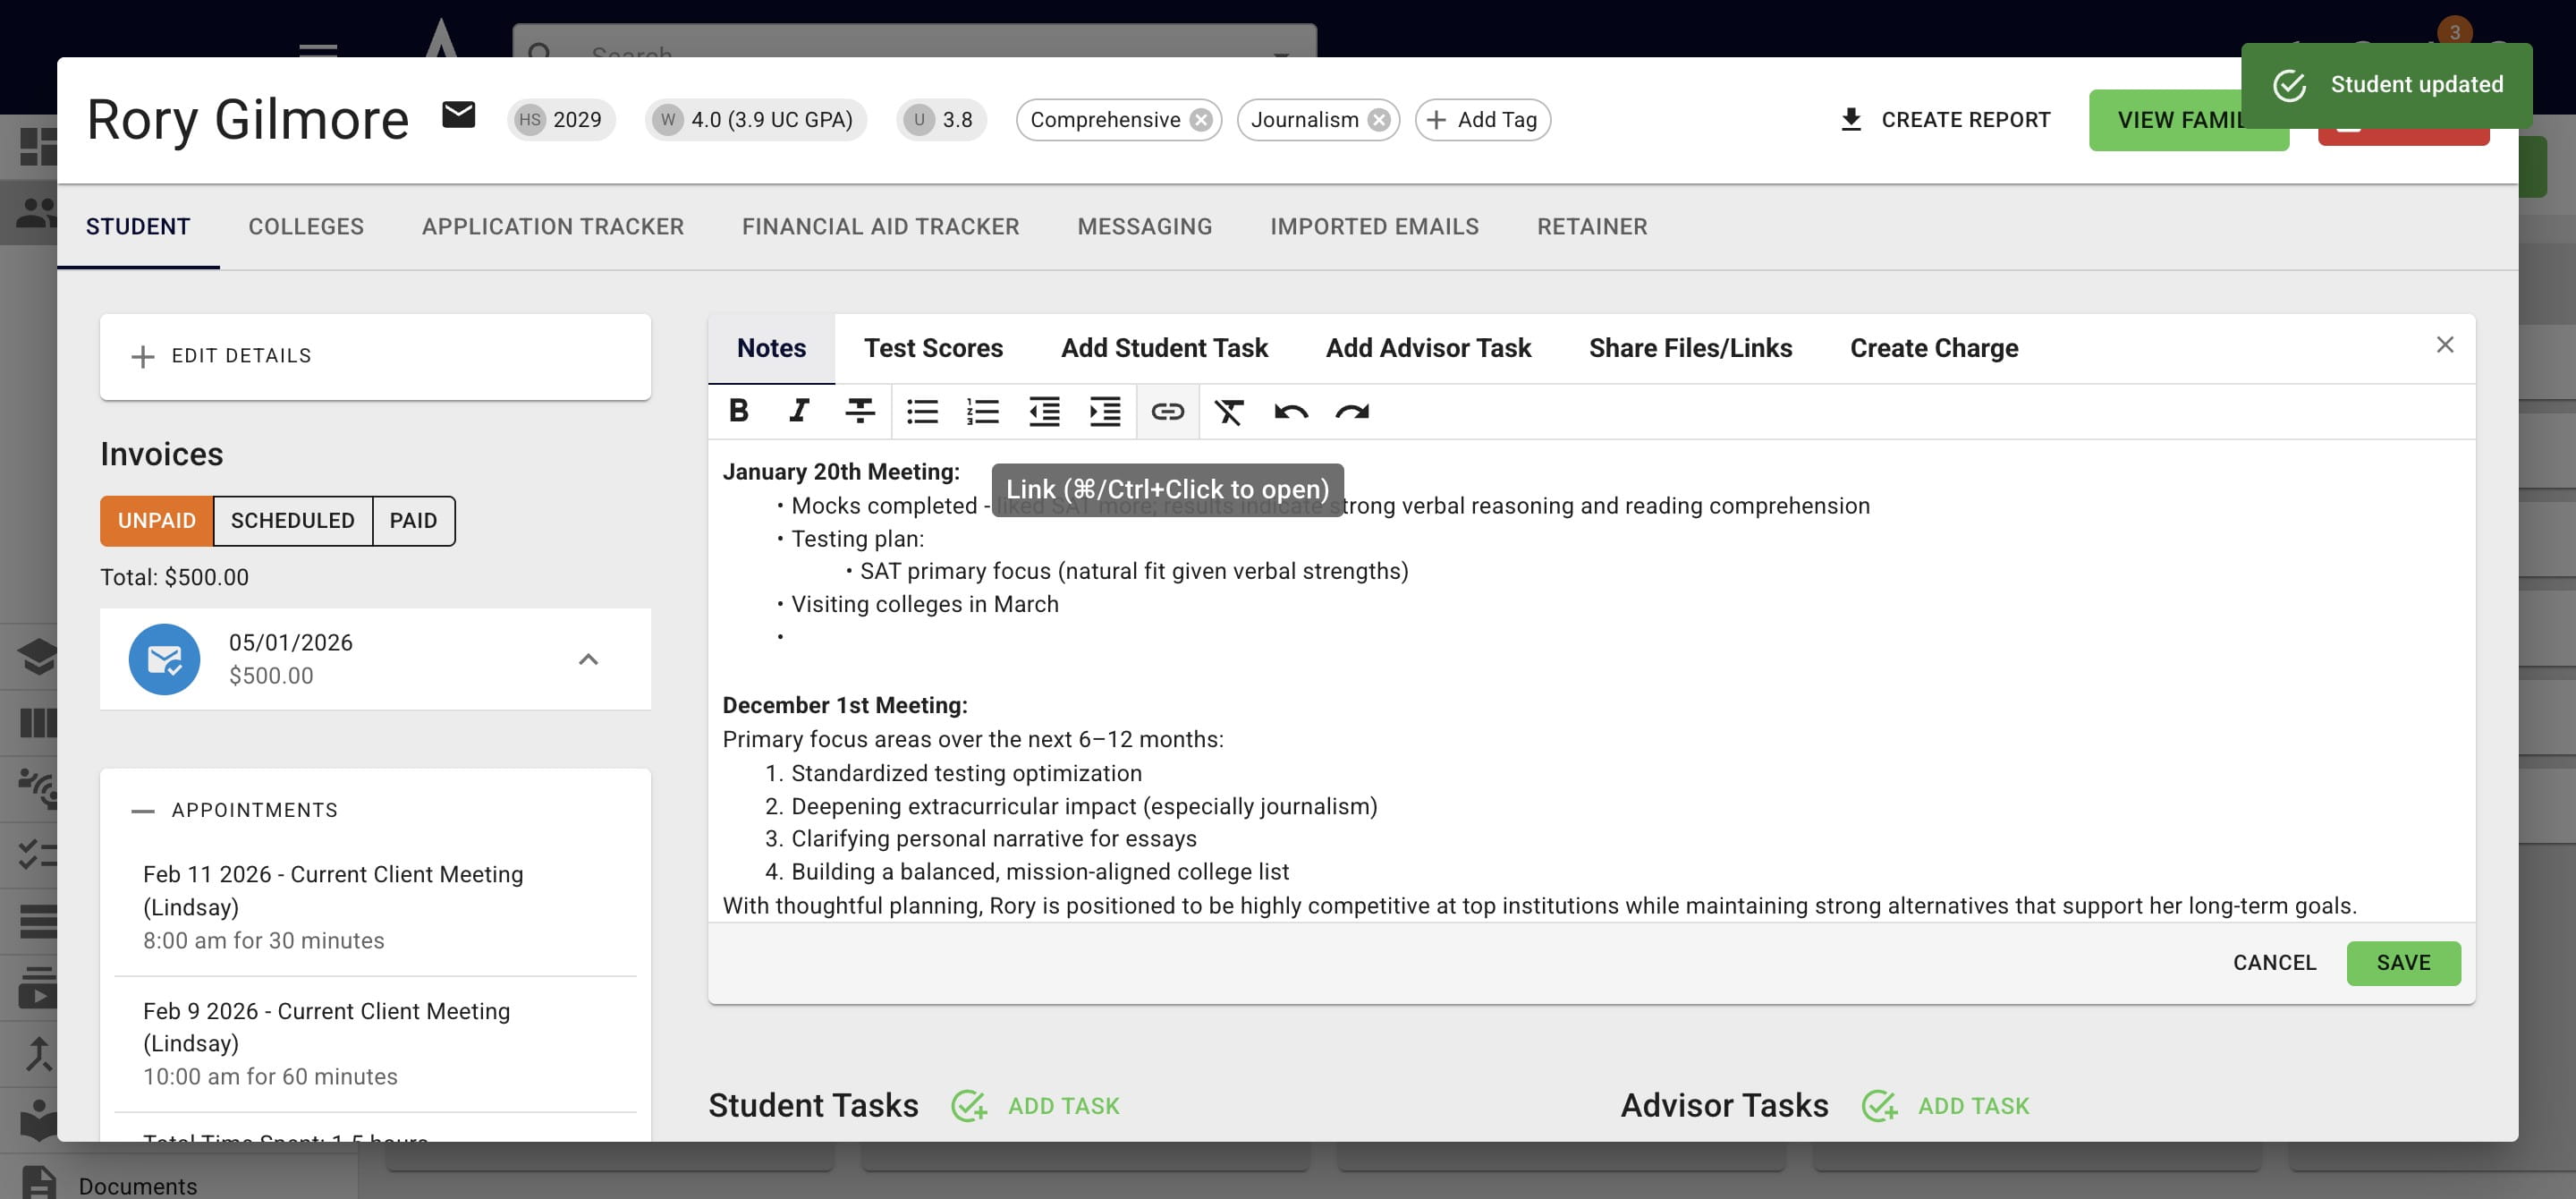This screenshot has height=1199, width=2576.
Task: Click the hamburger menu icon at top
Action: pyautogui.click(x=318, y=49)
